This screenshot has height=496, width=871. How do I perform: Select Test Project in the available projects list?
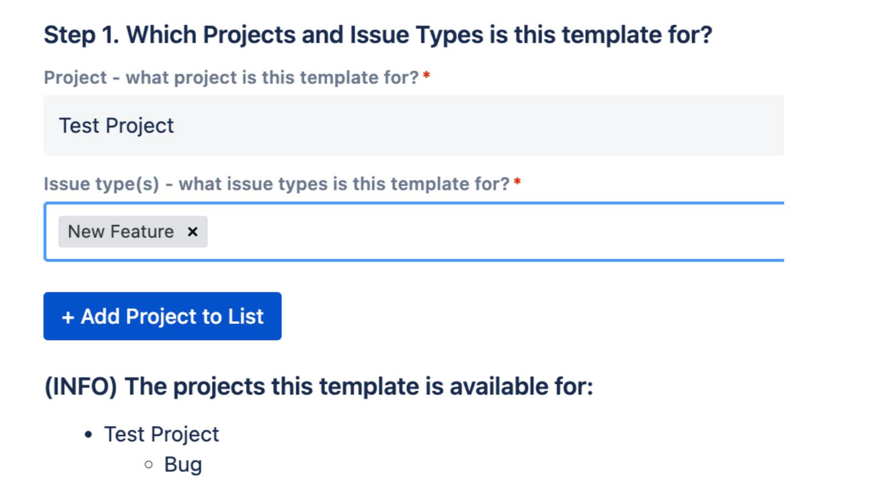point(161,434)
